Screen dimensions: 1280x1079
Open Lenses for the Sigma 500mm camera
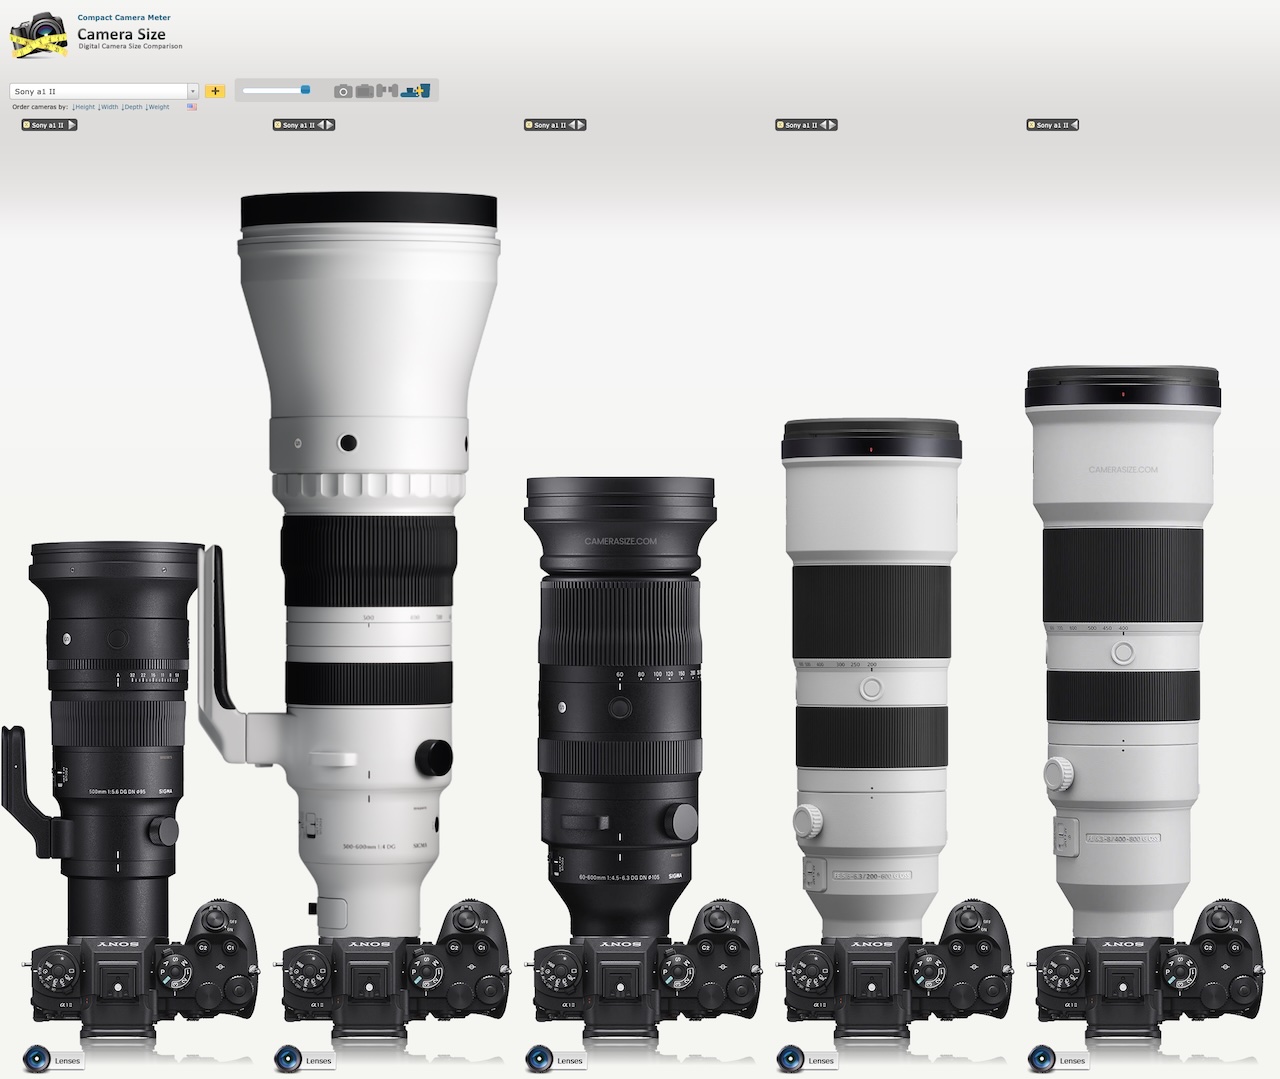[54, 1060]
